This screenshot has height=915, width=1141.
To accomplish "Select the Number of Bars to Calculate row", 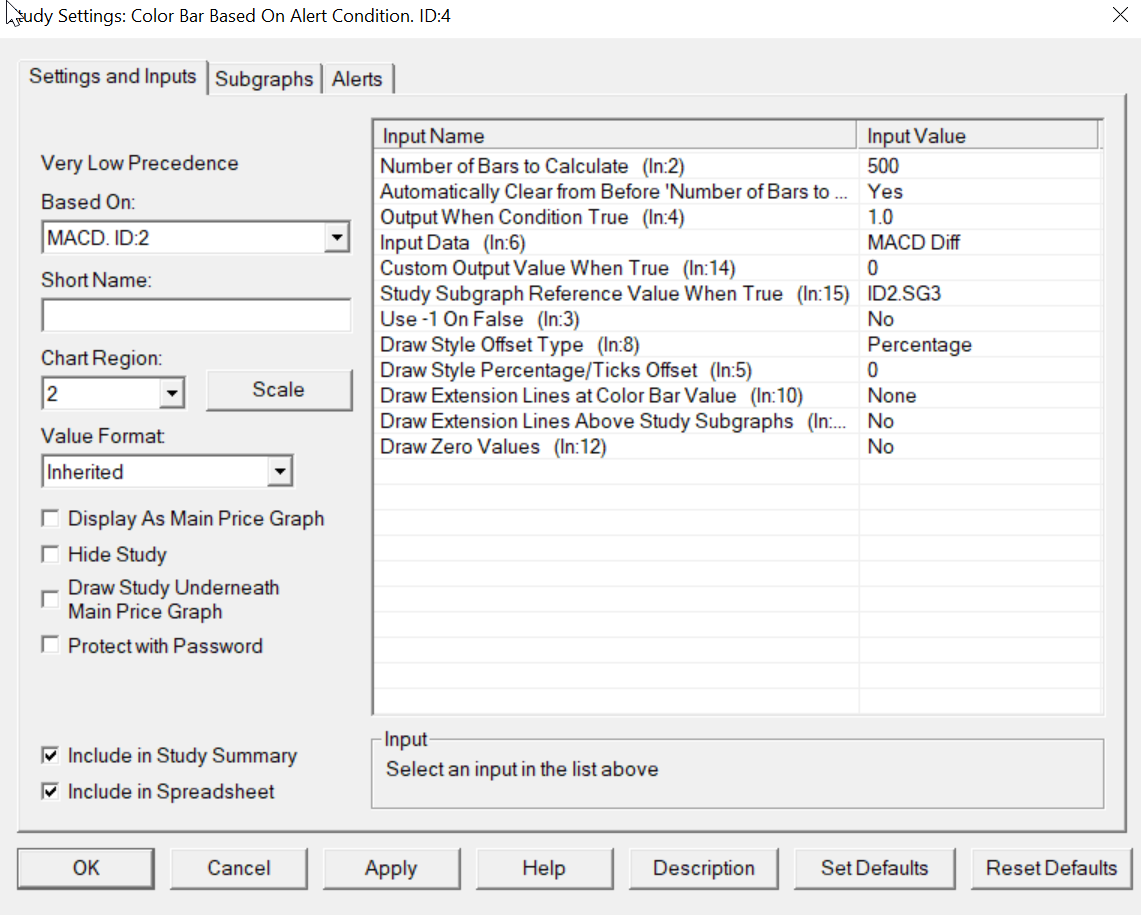I will pyautogui.click(x=738, y=166).
